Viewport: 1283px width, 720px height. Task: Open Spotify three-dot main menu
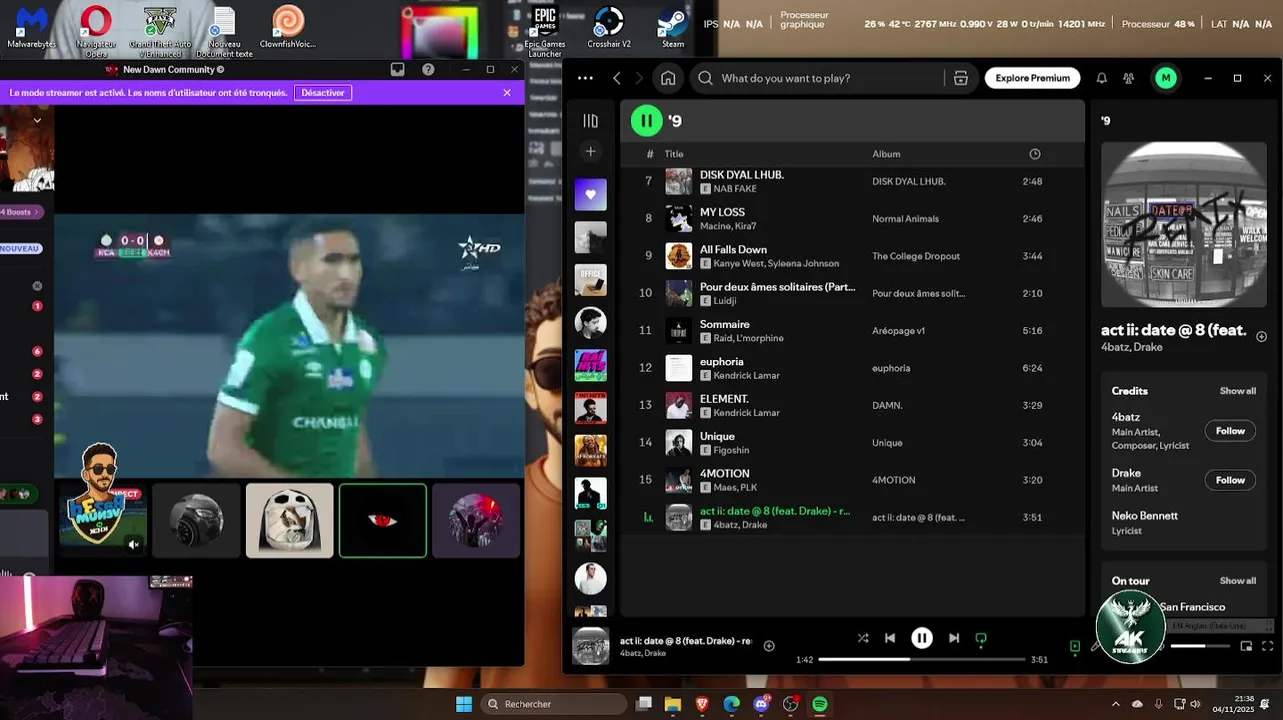pyautogui.click(x=585, y=78)
